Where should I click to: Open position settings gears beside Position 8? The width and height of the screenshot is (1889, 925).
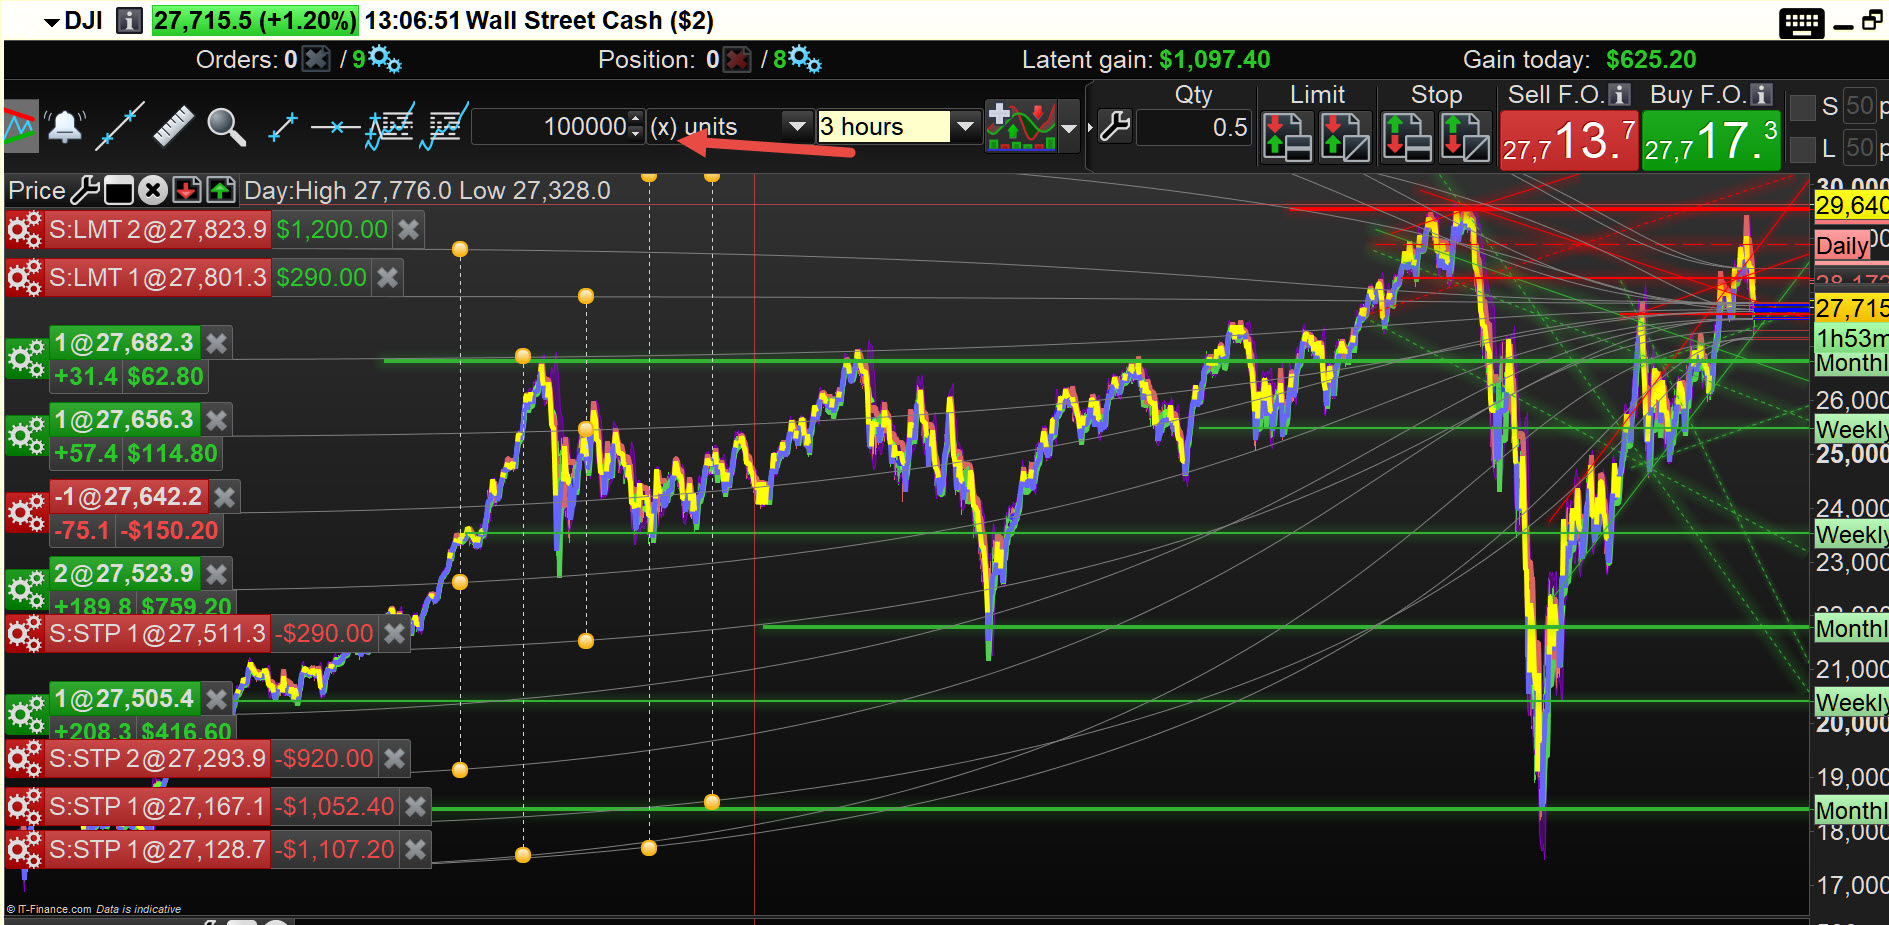(x=804, y=60)
